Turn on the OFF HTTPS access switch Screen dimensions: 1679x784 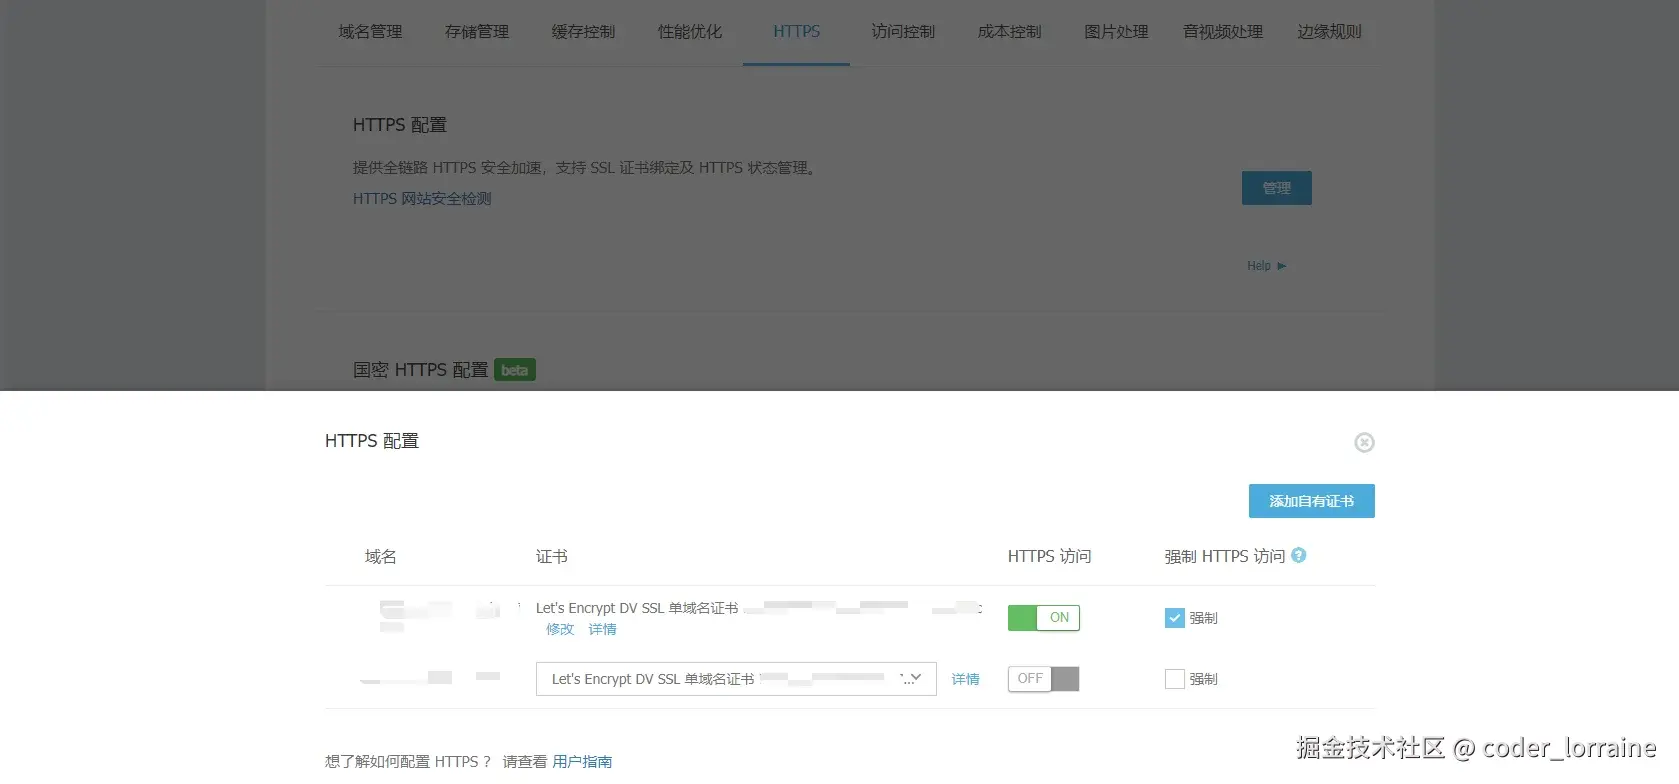coord(1043,679)
